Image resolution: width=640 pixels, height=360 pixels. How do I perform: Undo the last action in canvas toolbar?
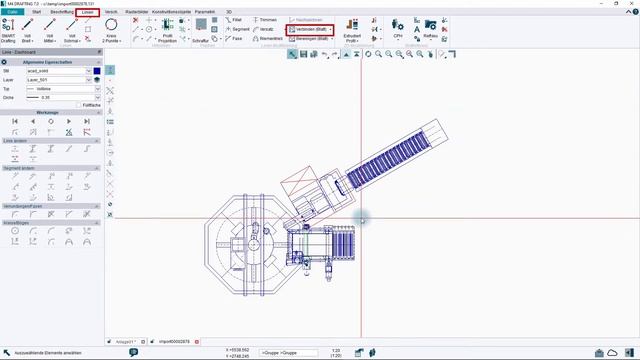324,54
